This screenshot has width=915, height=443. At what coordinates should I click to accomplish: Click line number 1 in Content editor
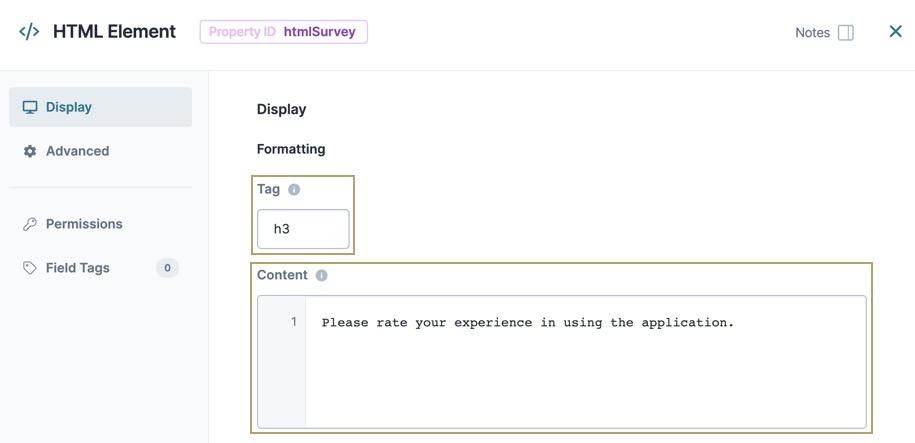click(x=294, y=322)
